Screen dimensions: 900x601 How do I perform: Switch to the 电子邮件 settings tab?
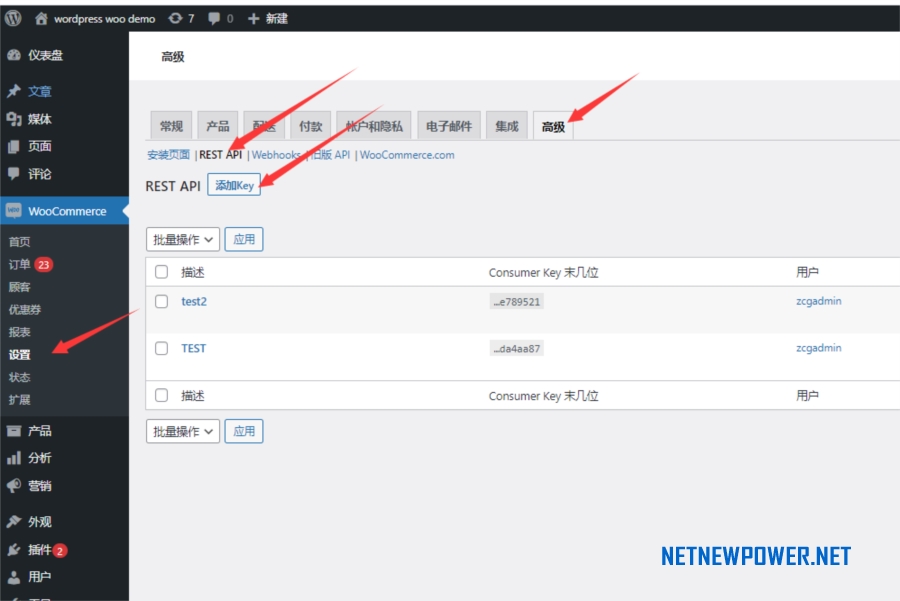[449, 126]
